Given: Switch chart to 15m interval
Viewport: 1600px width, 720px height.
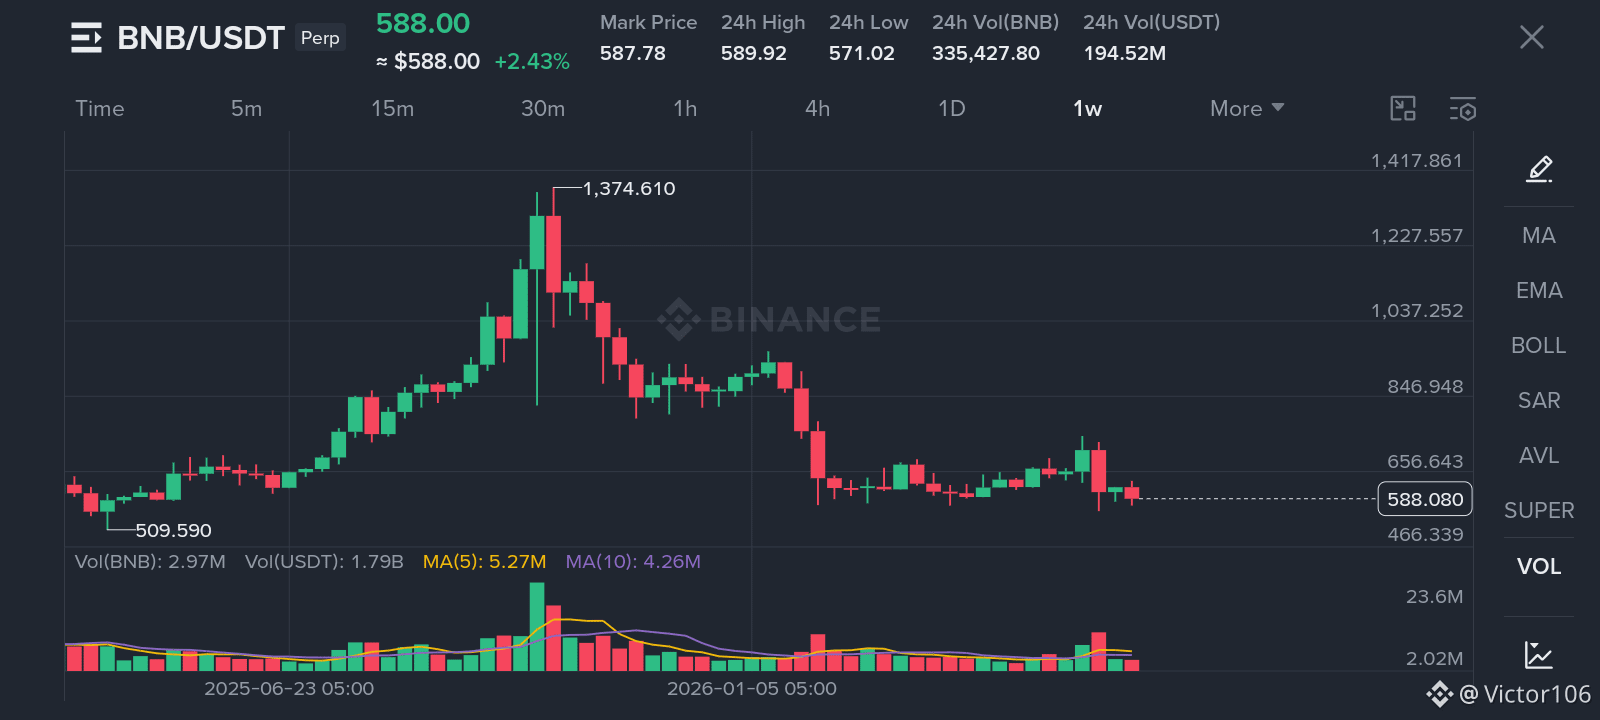Looking at the screenshot, I should click(392, 108).
